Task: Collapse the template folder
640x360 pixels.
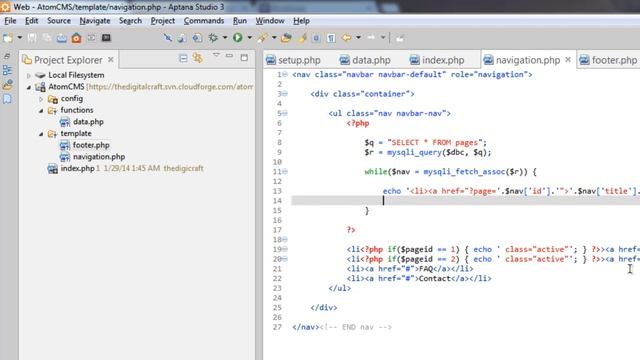Action: [41, 134]
